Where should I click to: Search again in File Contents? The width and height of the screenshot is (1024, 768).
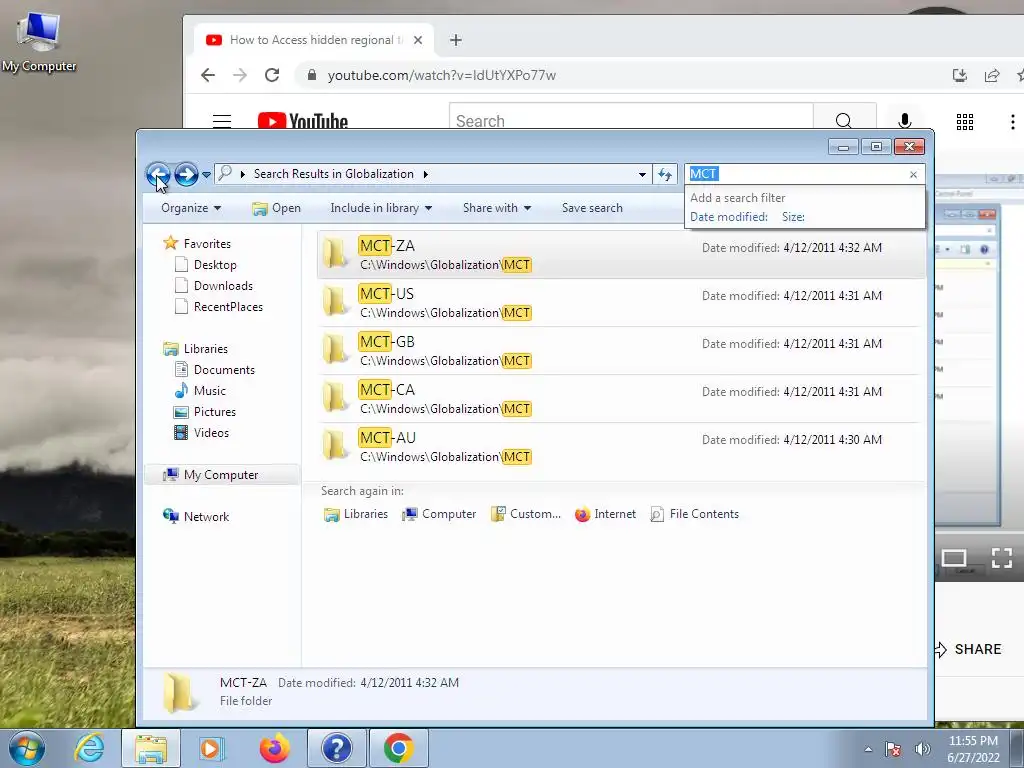[x=695, y=515]
